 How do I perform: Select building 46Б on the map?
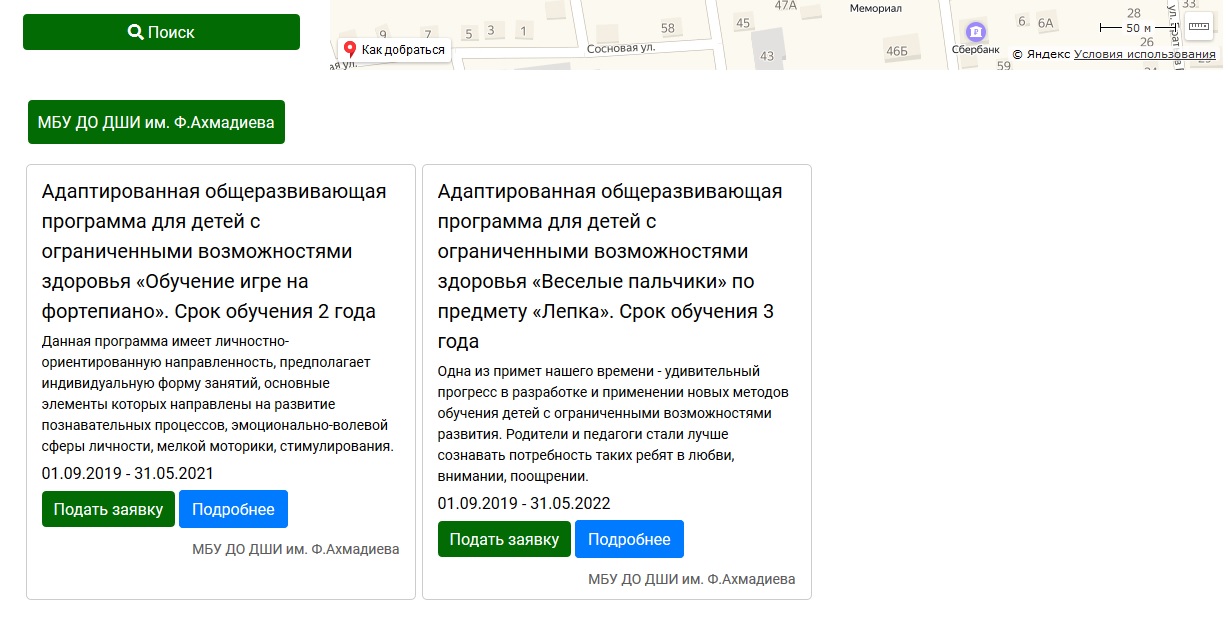tap(896, 51)
